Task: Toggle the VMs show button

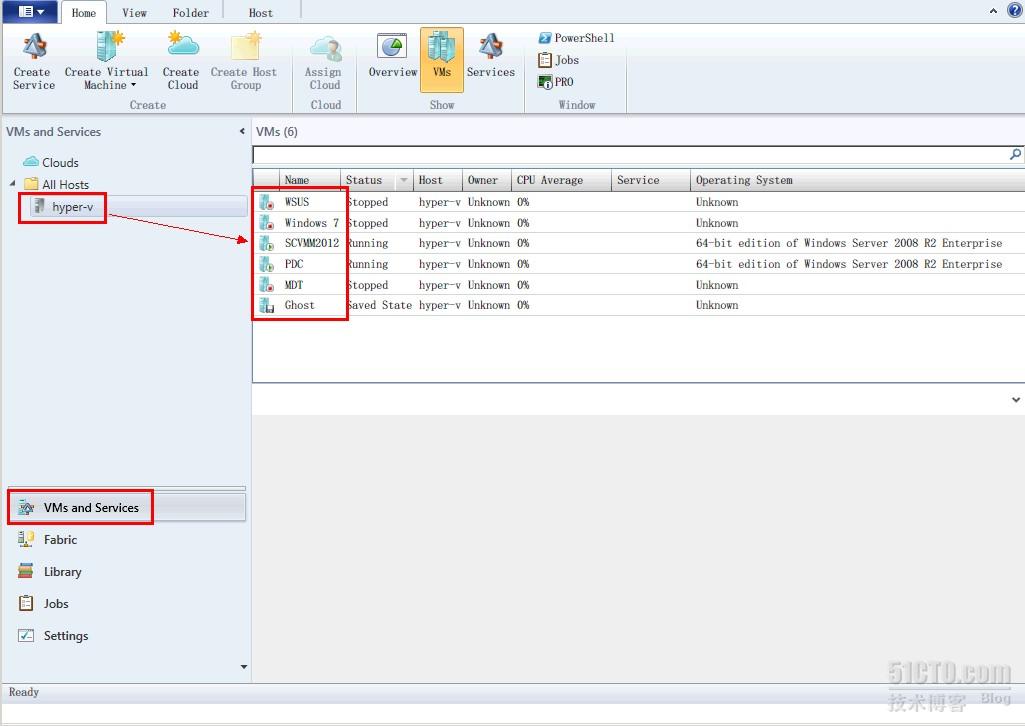Action: 442,59
